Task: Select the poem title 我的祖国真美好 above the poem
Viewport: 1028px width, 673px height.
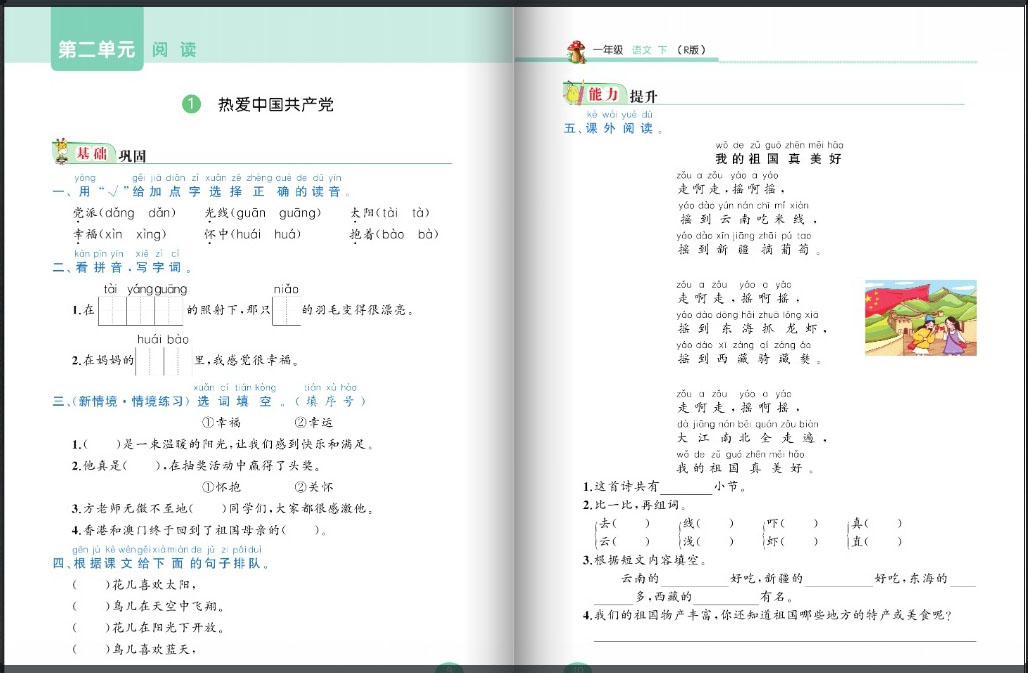Action: (x=778, y=159)
